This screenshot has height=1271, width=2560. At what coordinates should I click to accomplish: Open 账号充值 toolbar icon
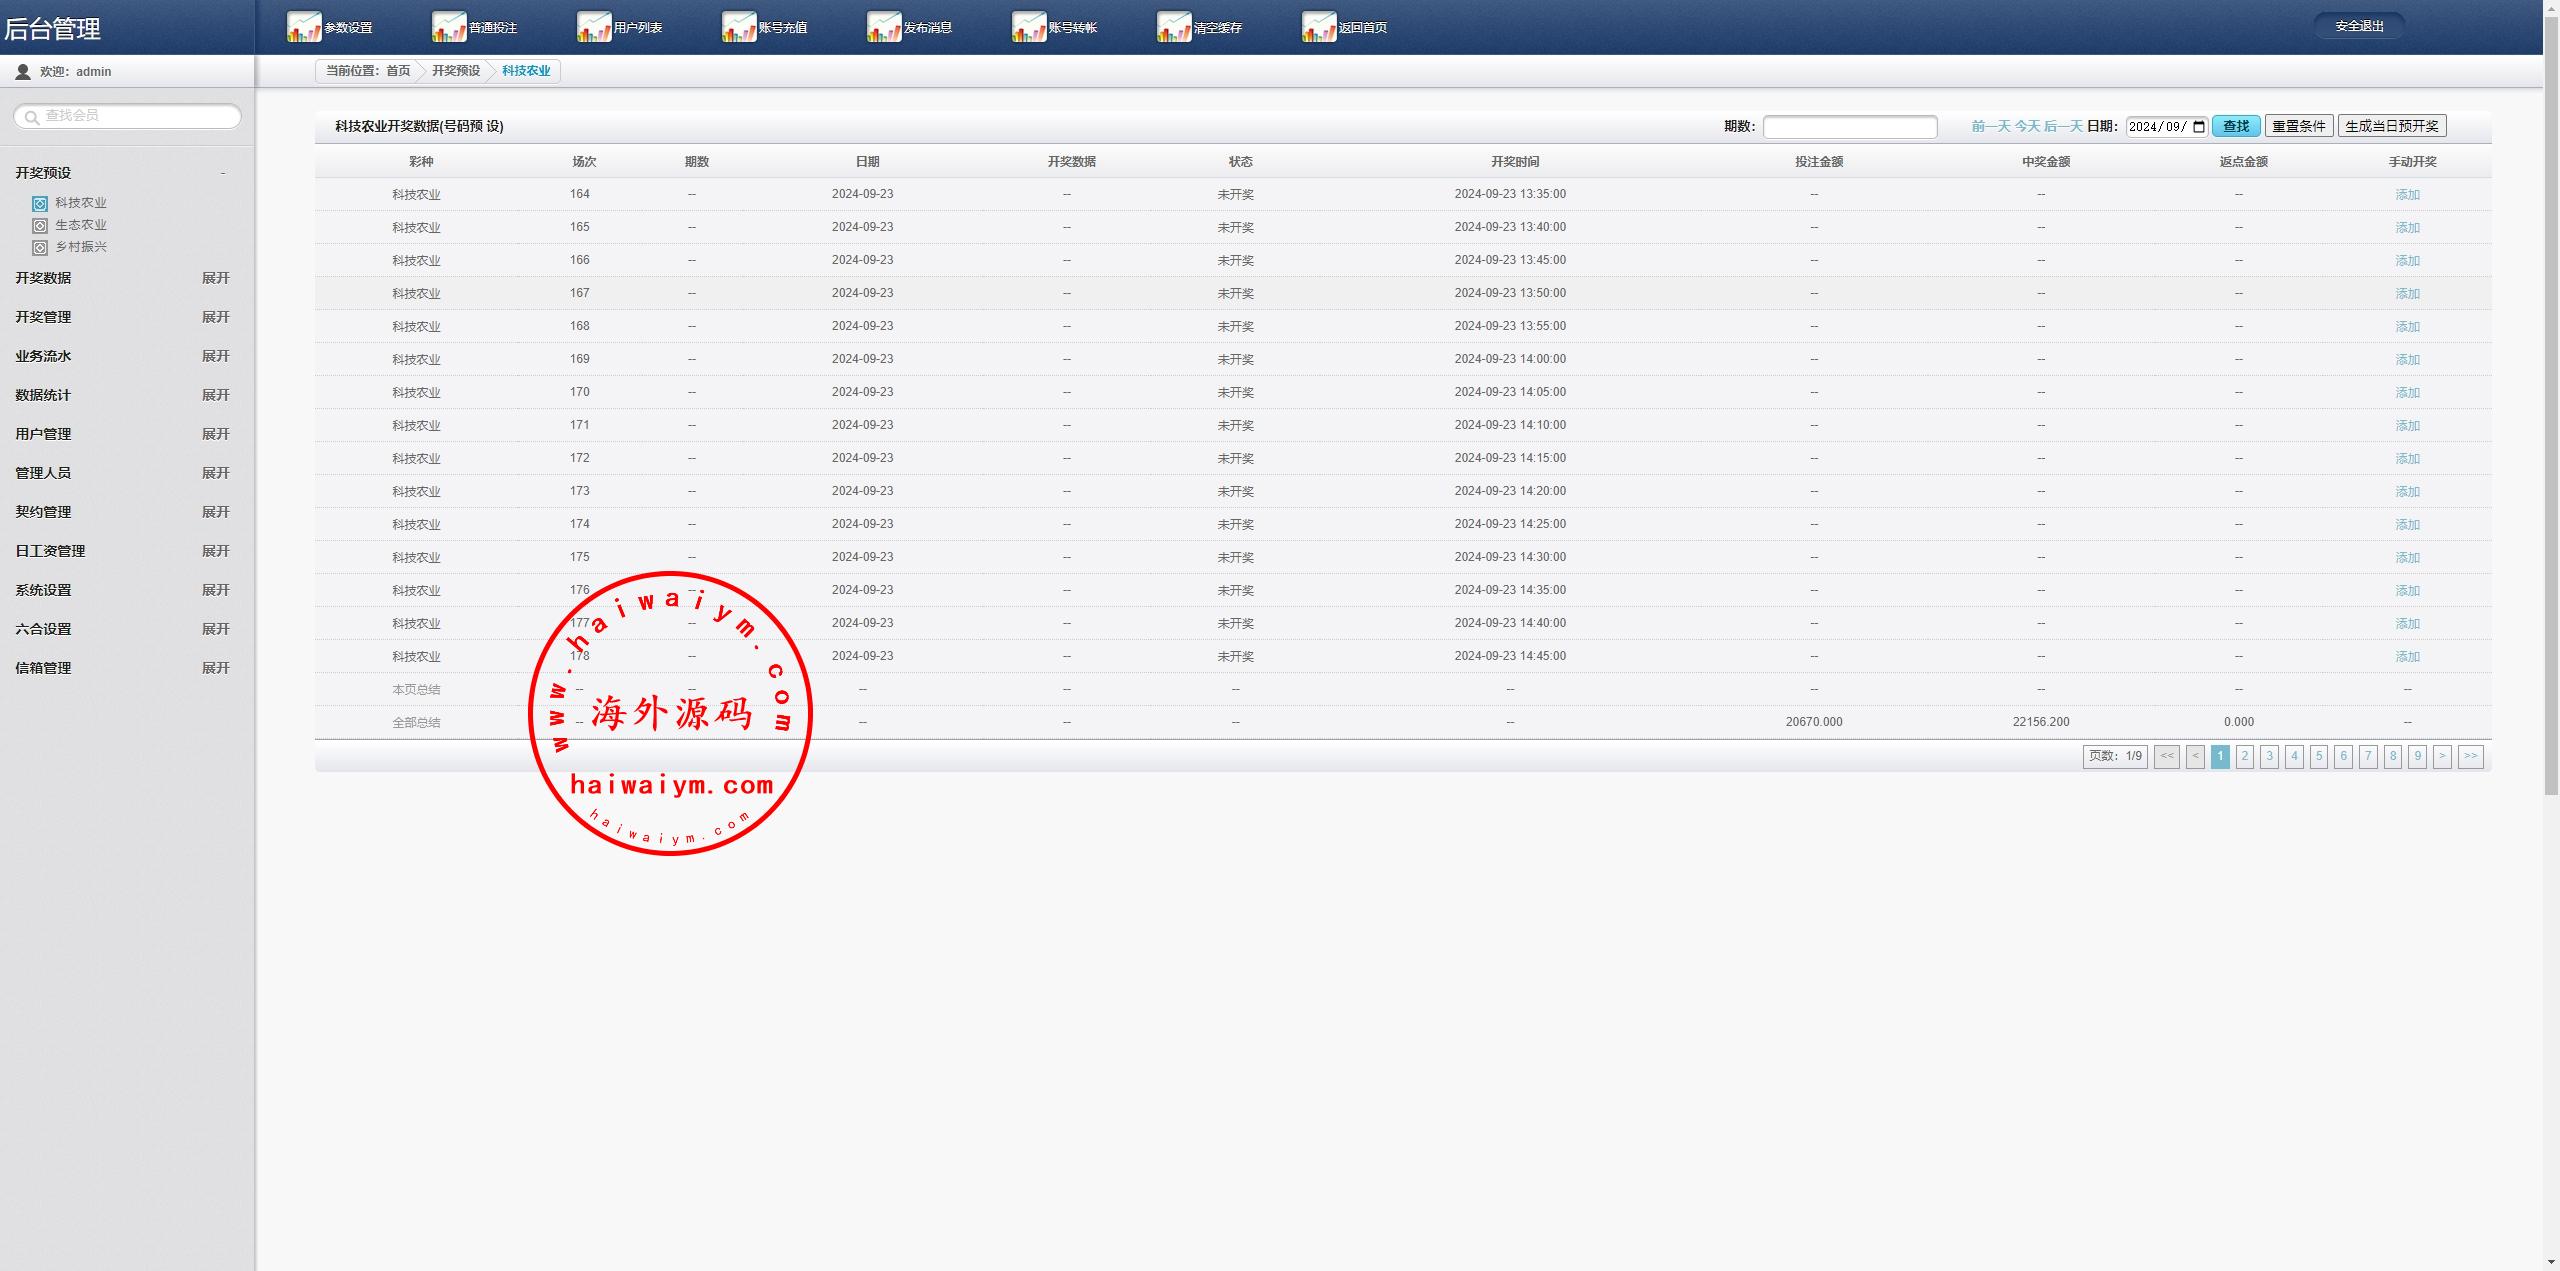pos(739,27)
